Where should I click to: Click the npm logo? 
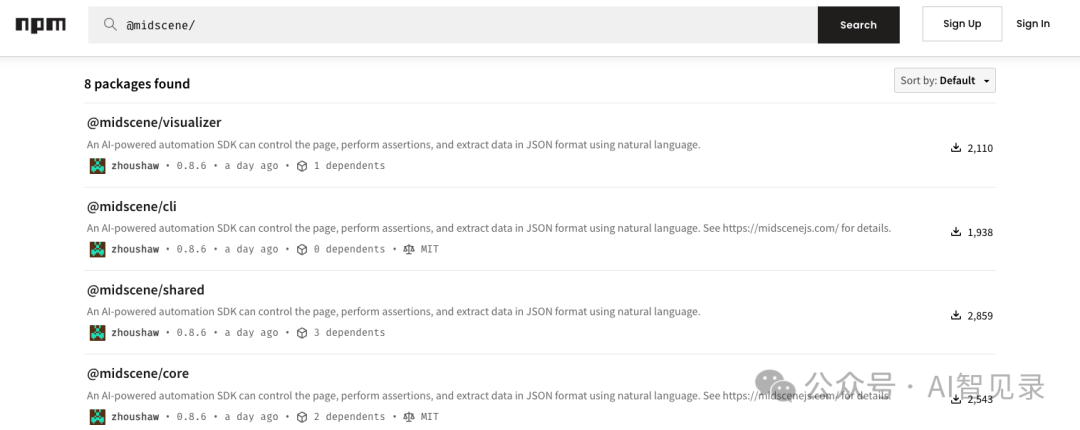[40, 25]
